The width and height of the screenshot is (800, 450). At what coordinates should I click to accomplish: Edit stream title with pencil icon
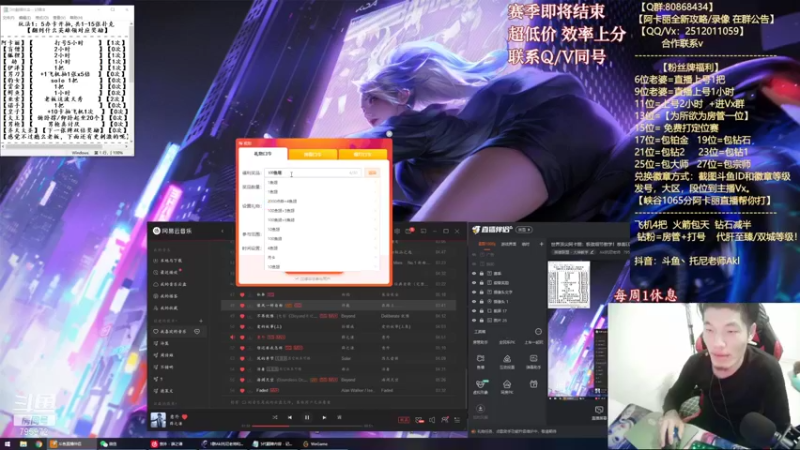point(592,252)
